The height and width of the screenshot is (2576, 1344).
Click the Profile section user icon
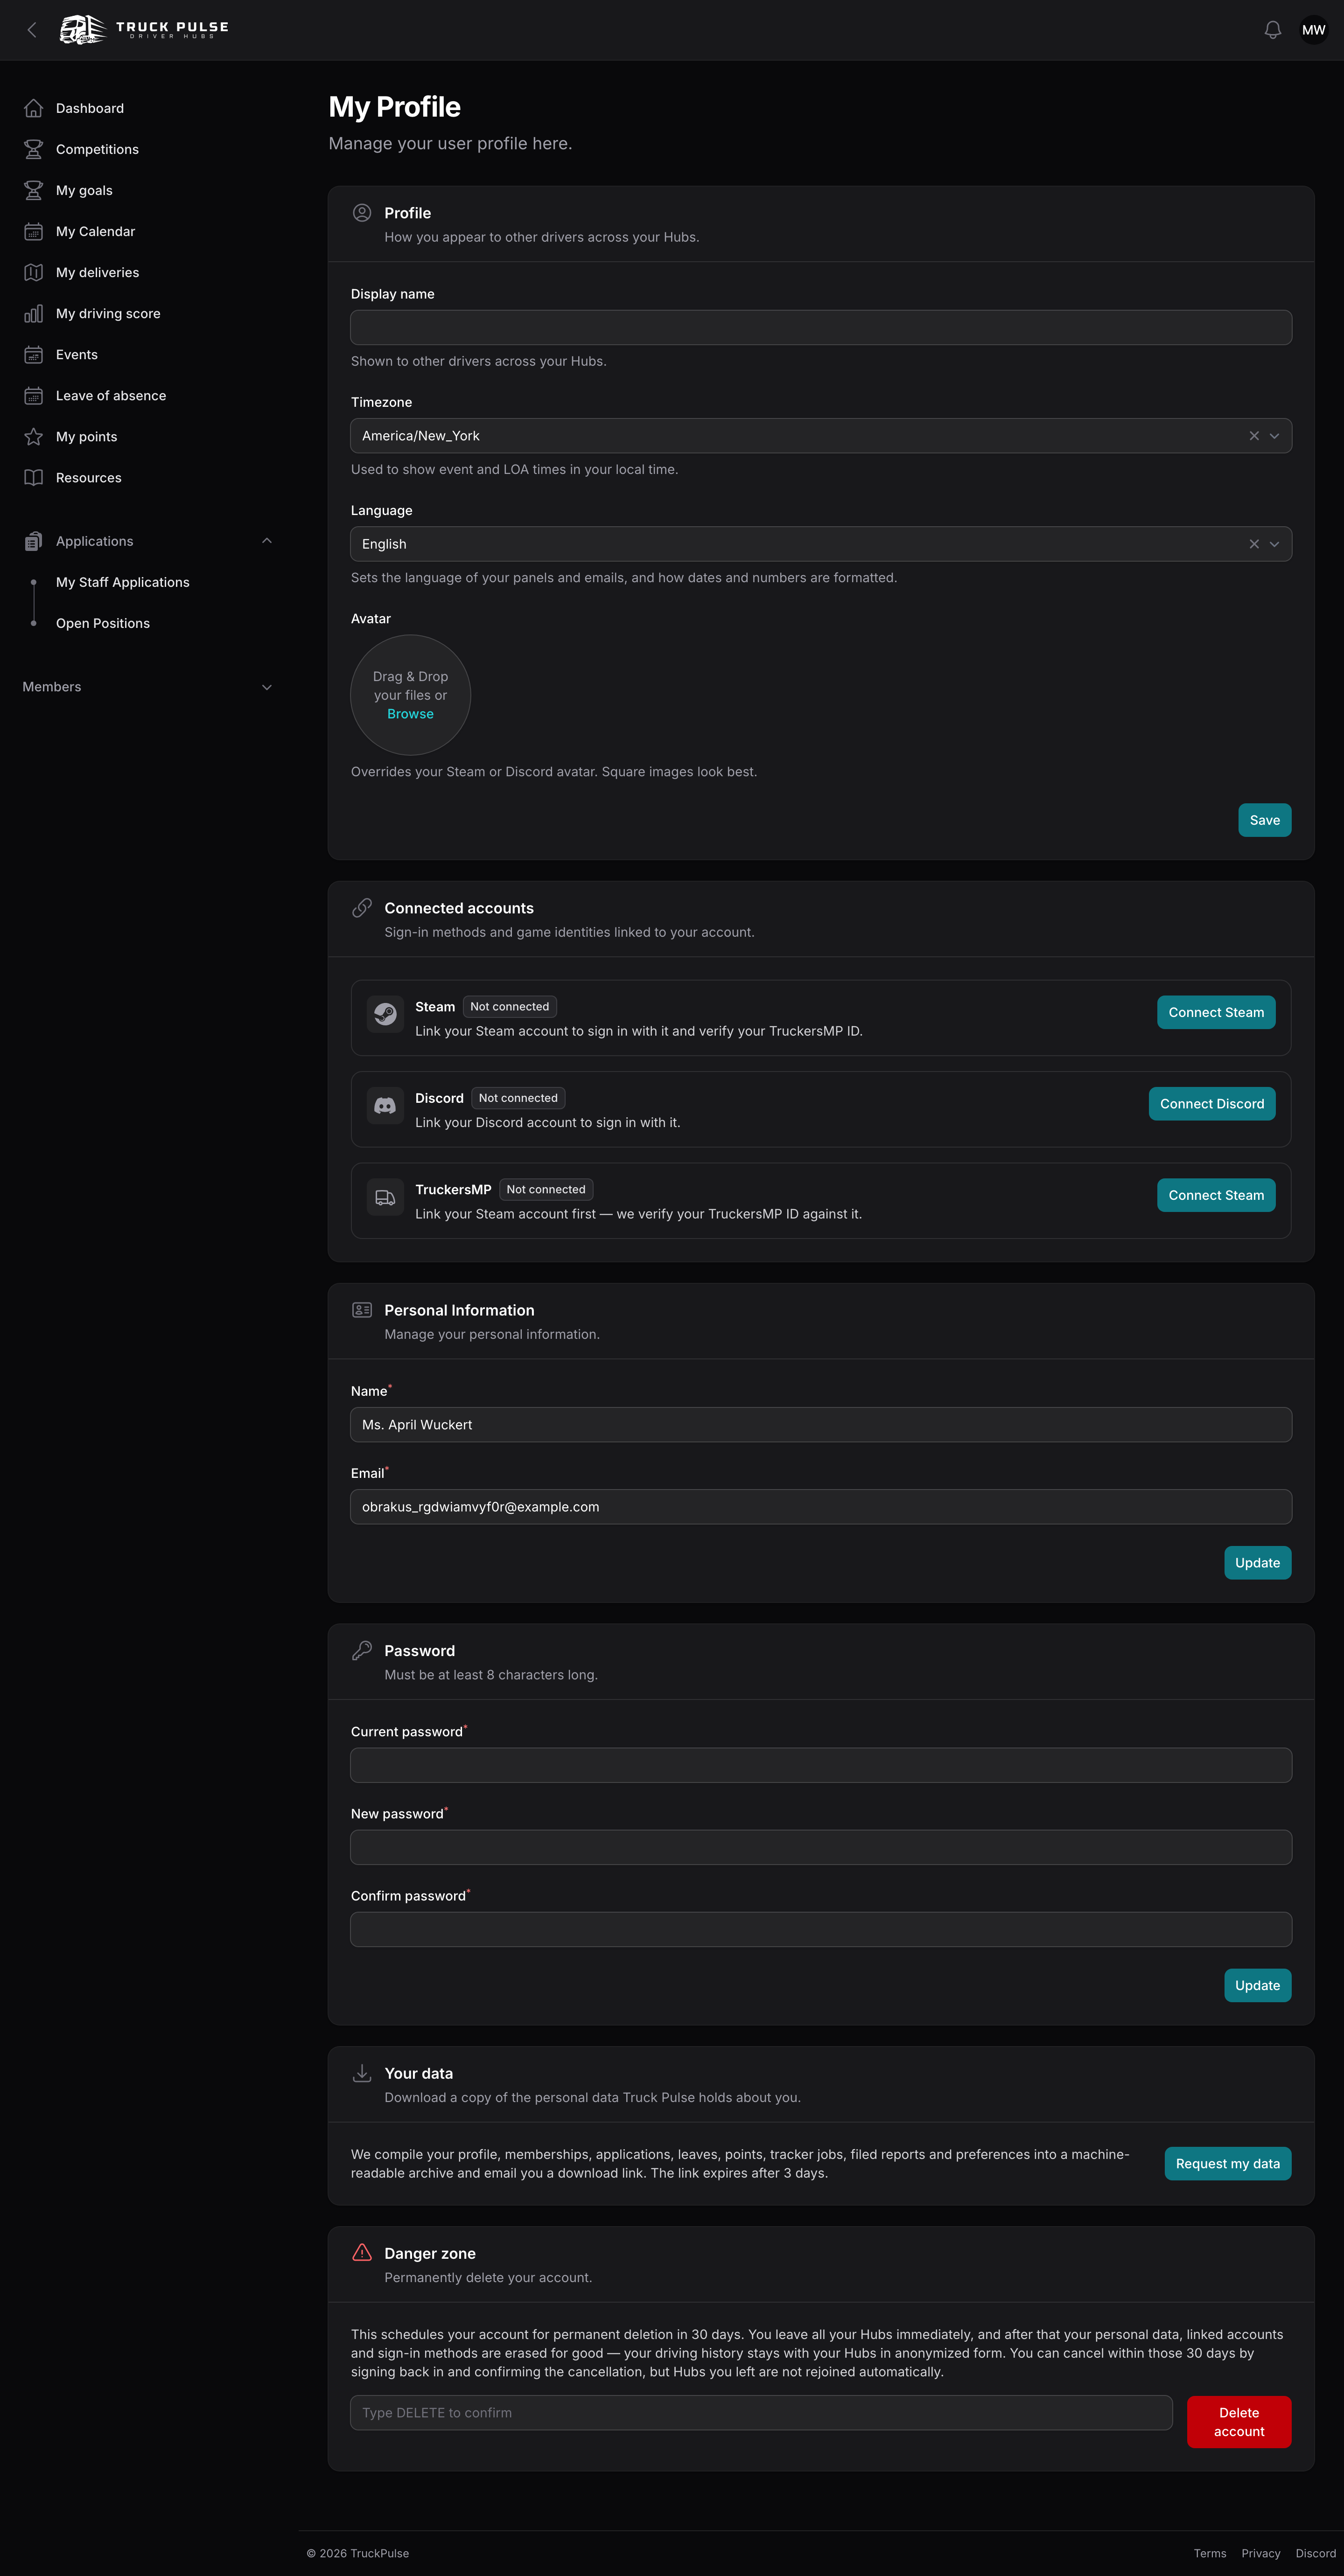click(362, 213)
